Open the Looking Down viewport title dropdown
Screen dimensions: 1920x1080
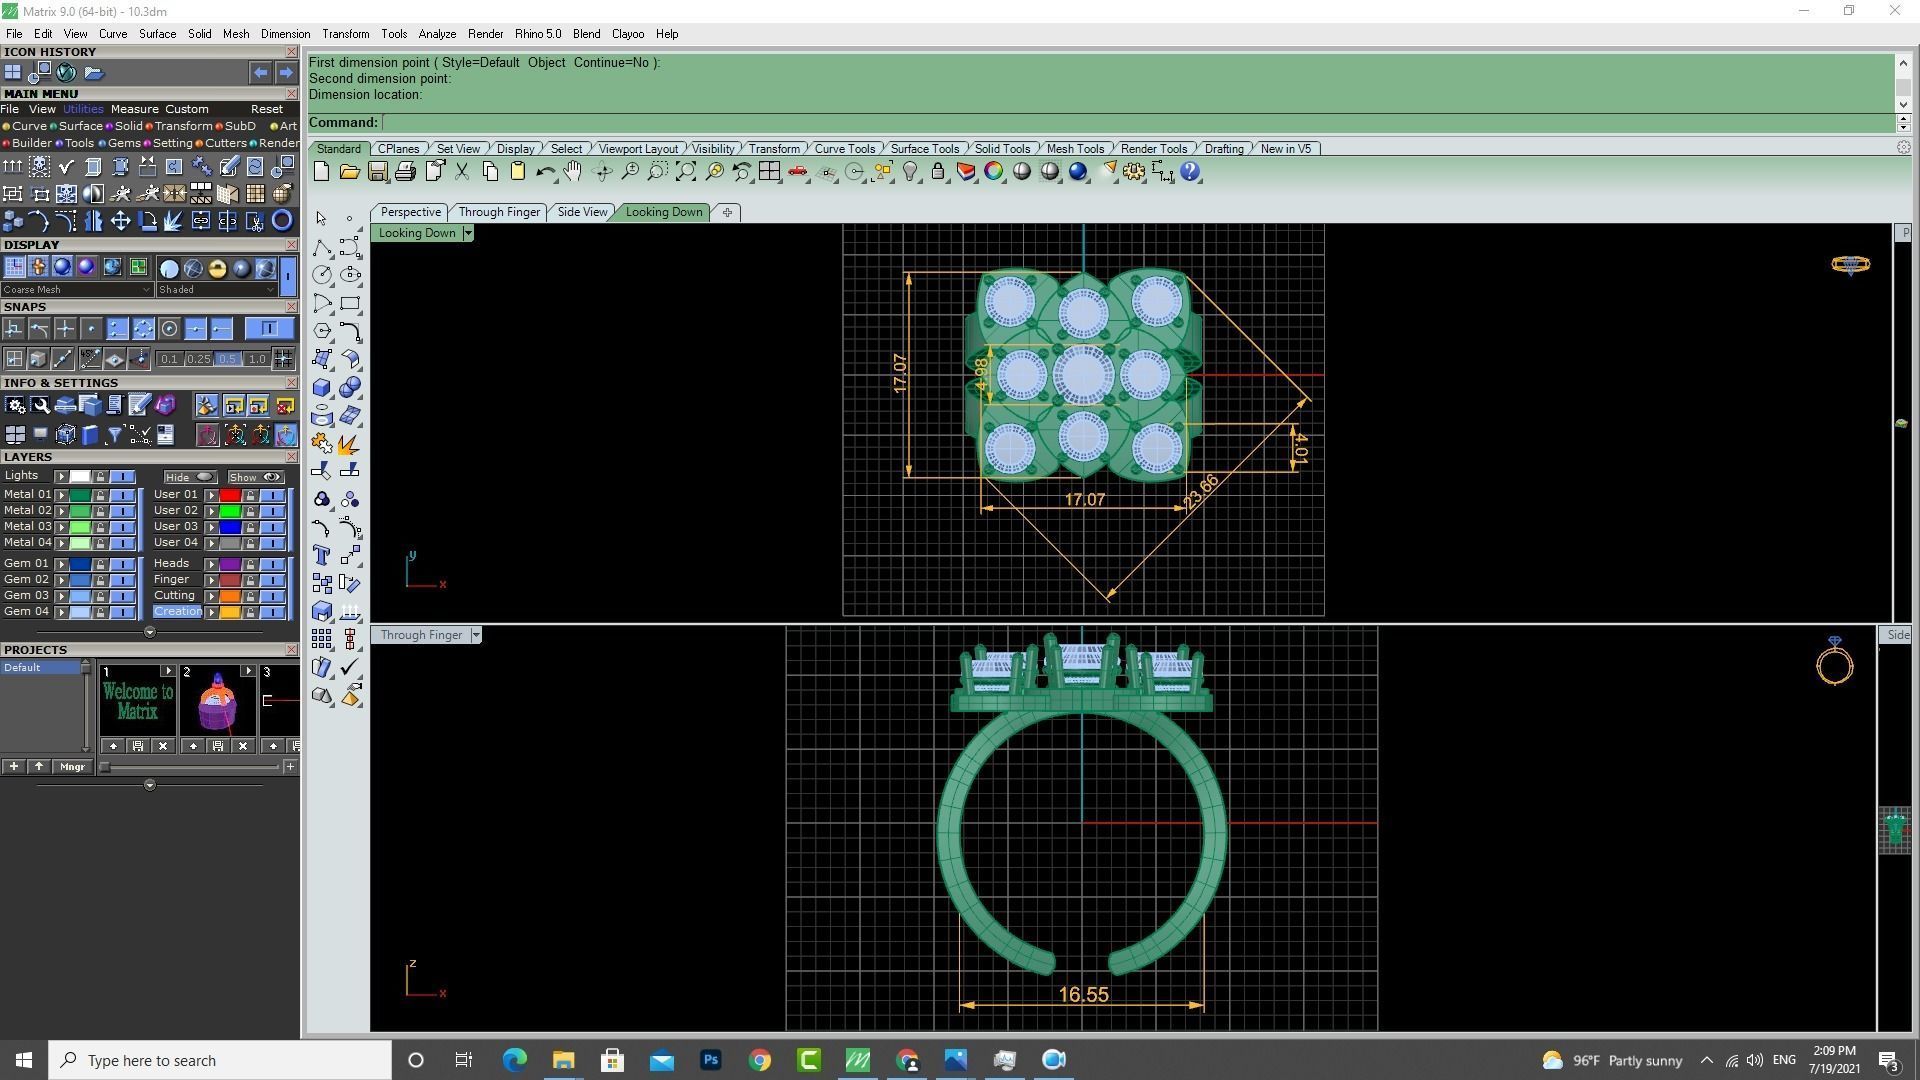[467, 233]
